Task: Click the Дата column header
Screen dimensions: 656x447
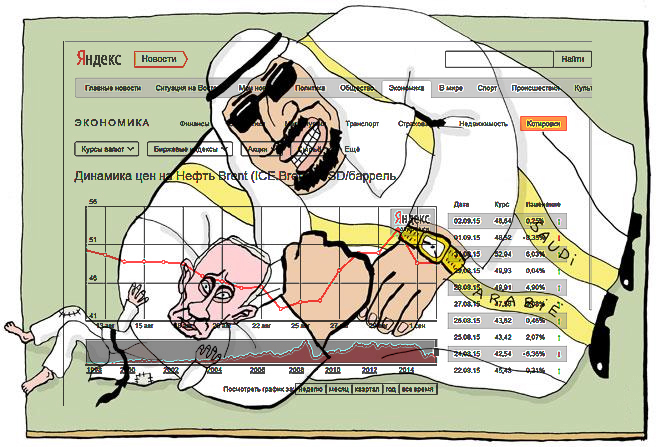Action: coord(461,204)
